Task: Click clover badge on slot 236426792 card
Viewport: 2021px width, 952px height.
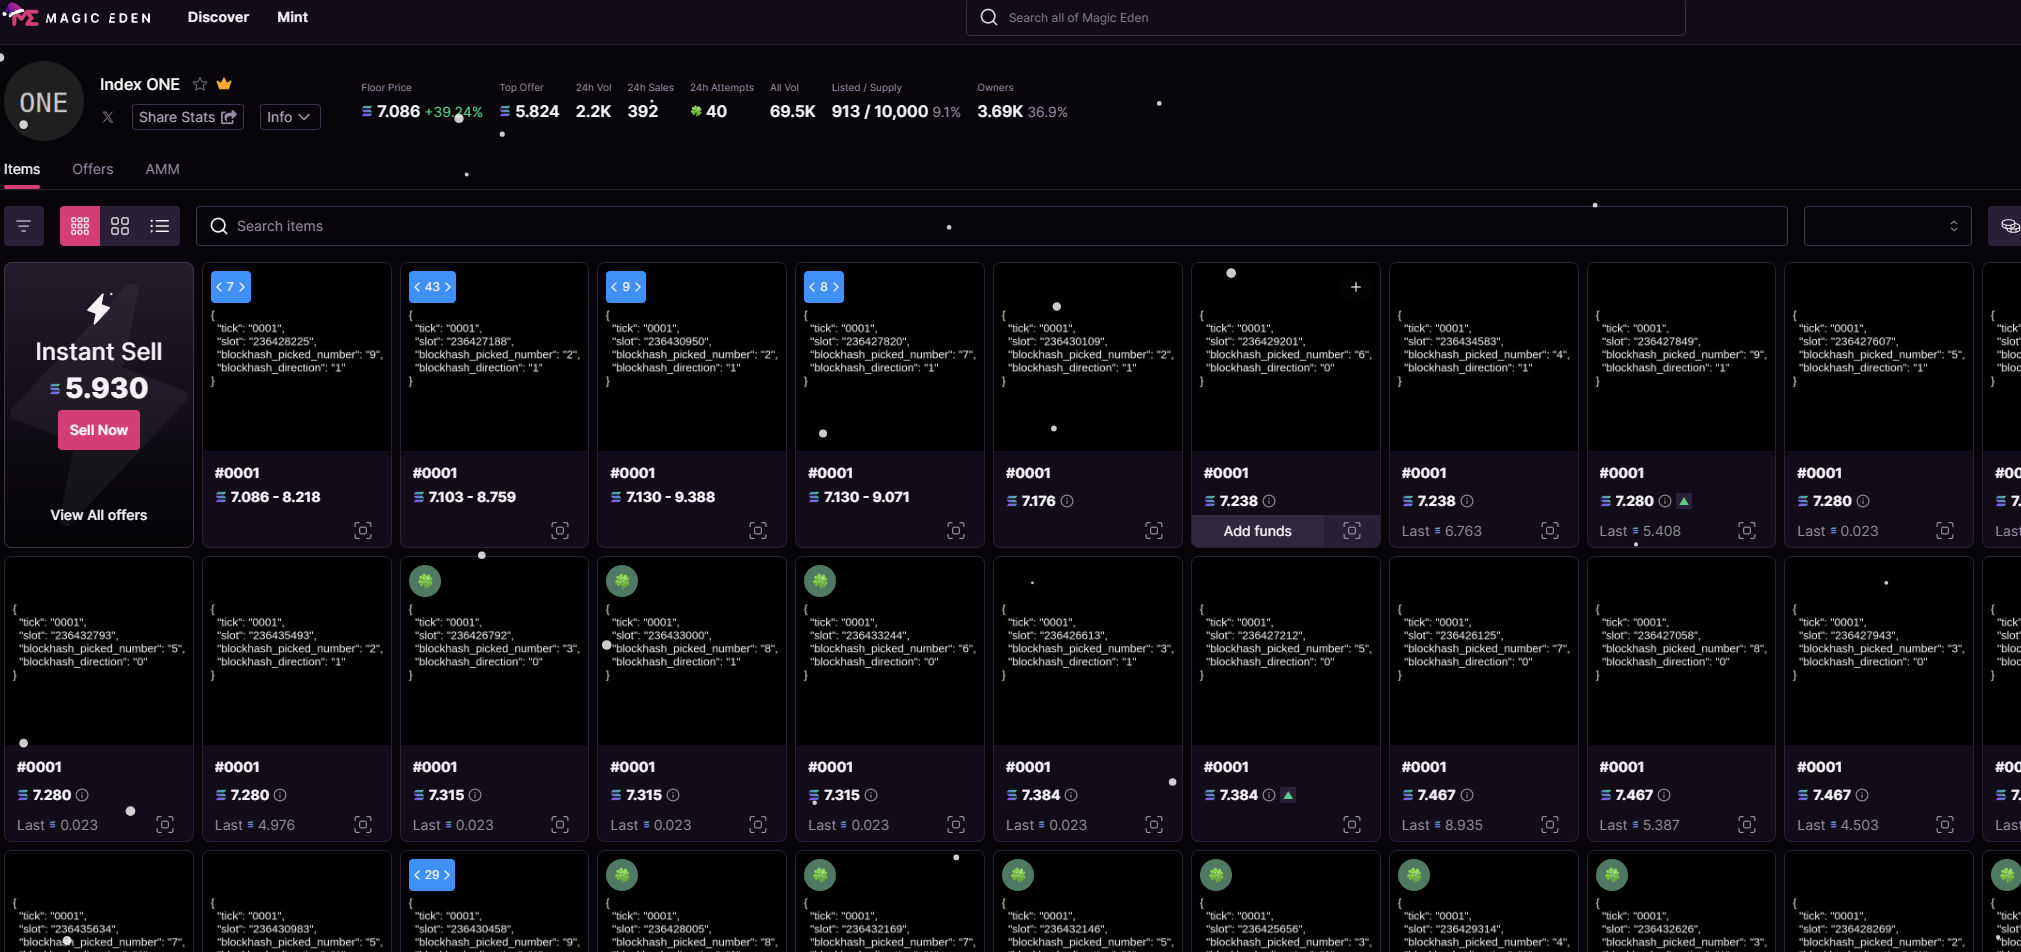Action: [x=425, y=581]
